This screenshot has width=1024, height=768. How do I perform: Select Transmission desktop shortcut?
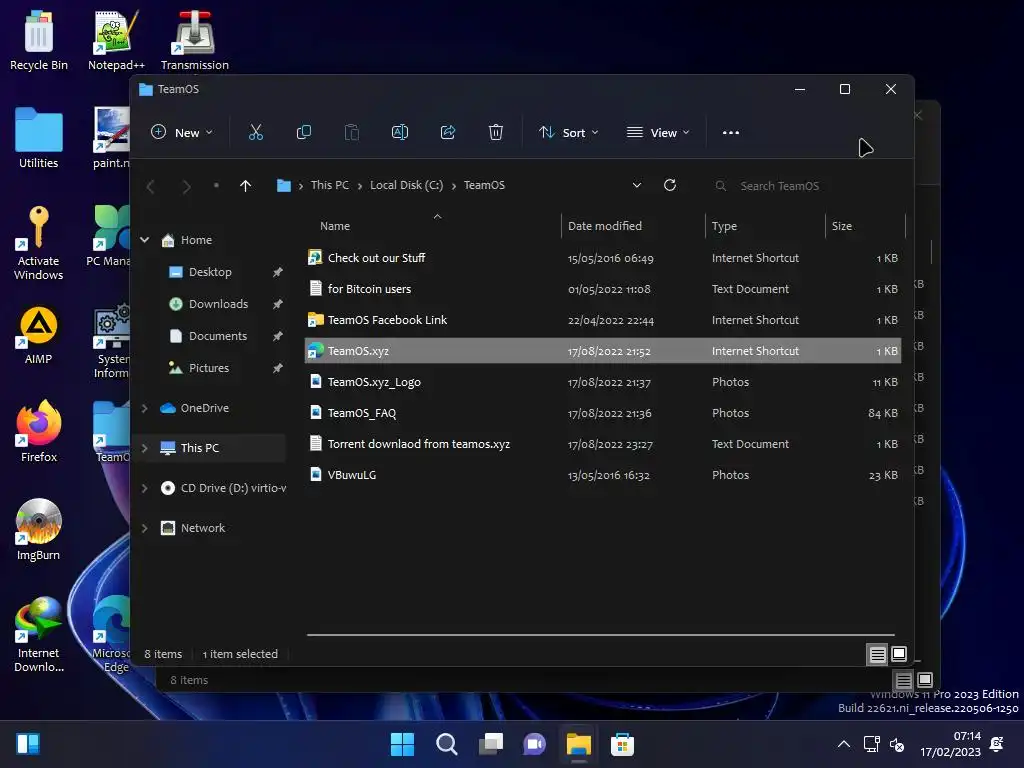pyautogui.click(x=195, y=40)
